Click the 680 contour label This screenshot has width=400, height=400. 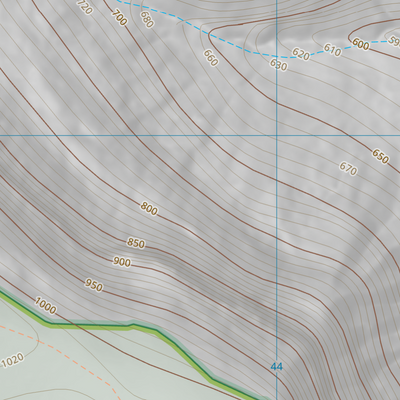pos(147,20)
